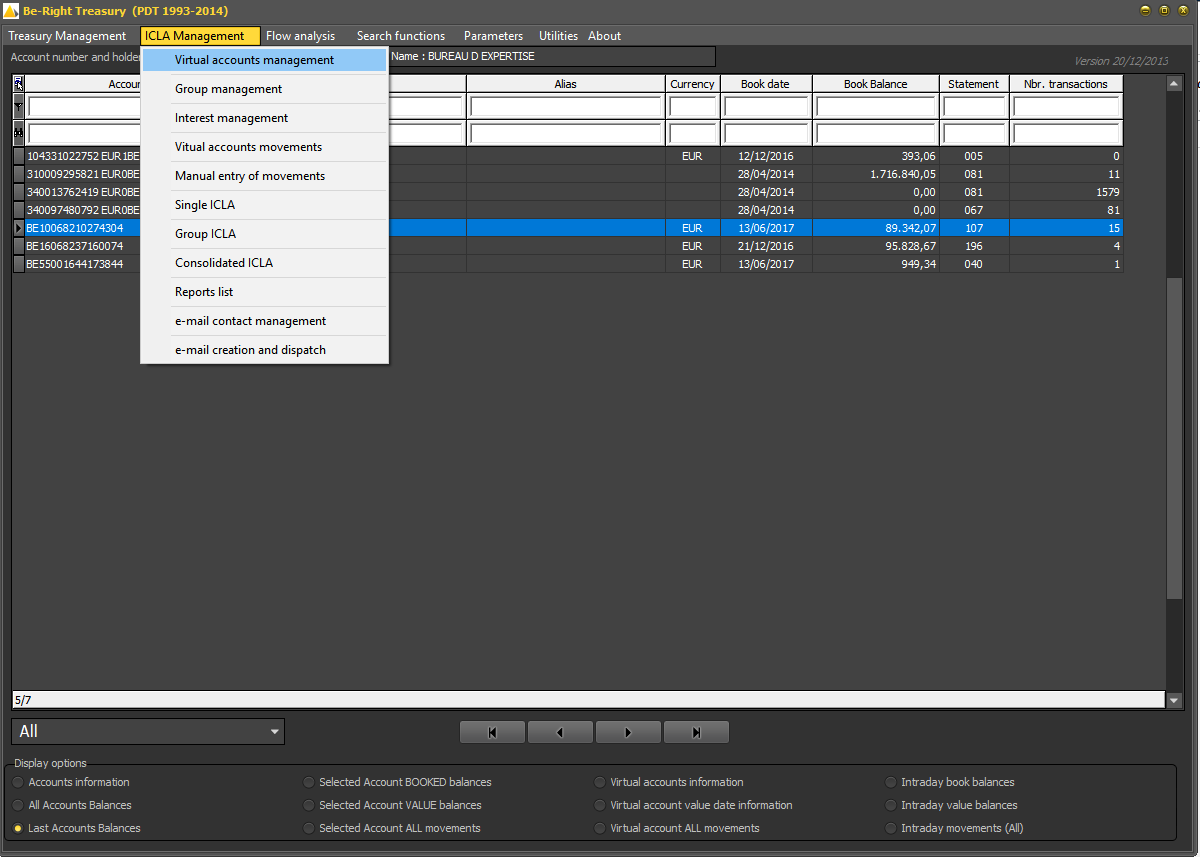Click the Alias filter input field
The width and height of the screenshot is (1200, 857).
coord(566,106)
